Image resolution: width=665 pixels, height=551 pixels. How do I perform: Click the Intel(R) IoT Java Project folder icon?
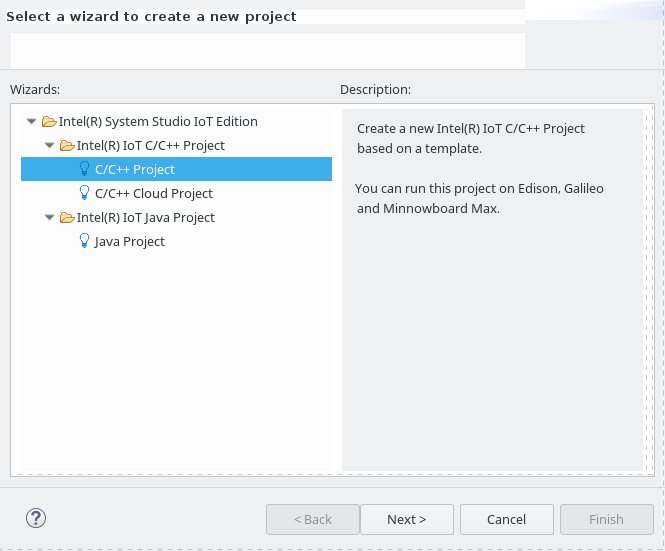67,218
